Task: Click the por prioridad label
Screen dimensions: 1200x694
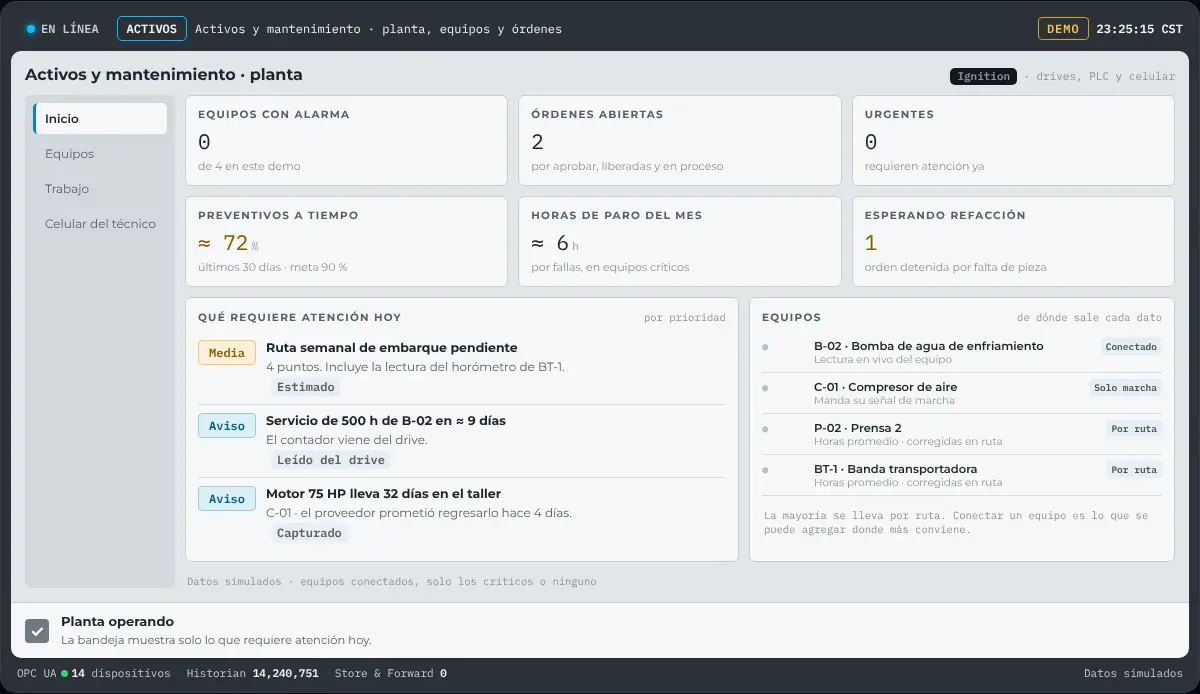Action: 685,318
